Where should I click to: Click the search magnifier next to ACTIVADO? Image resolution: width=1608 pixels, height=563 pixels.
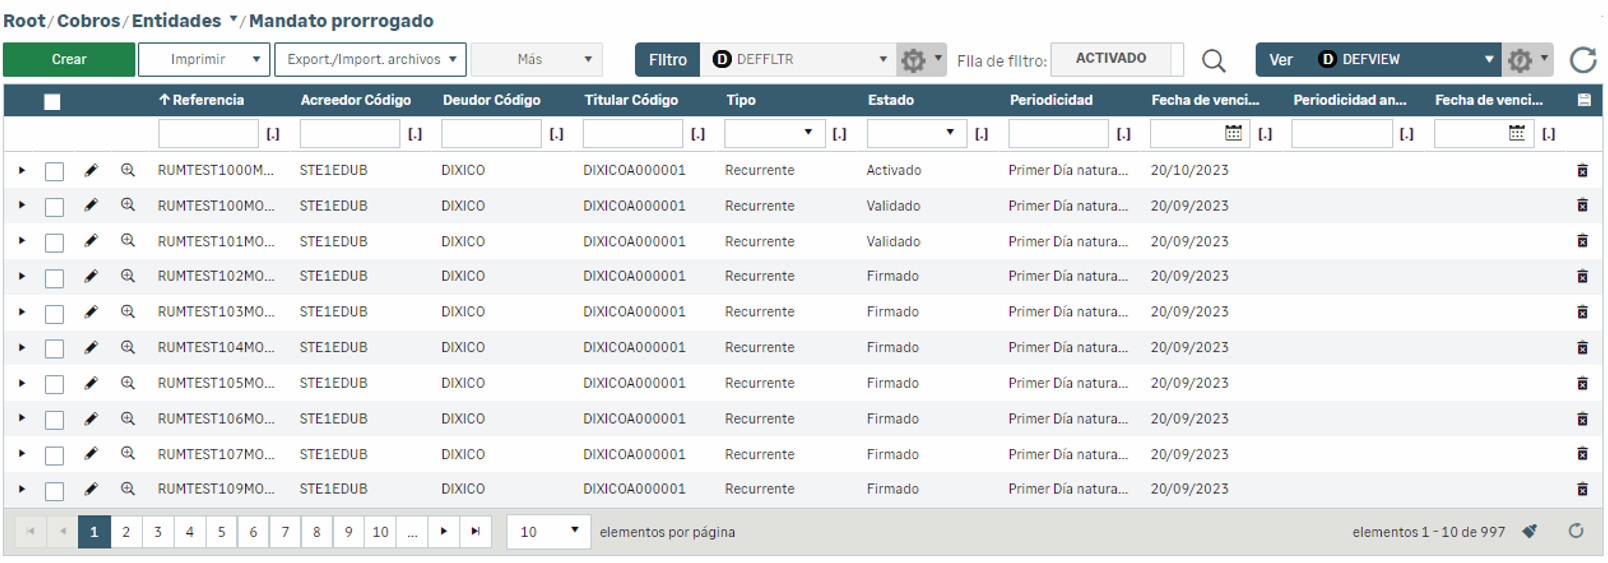pos(1213,61)
